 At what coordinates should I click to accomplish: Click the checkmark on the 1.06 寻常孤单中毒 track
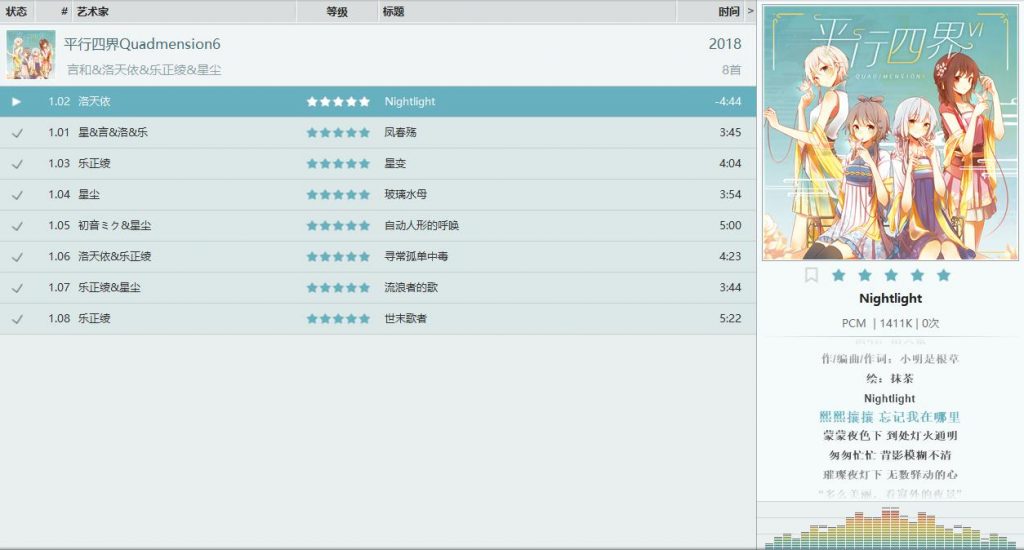pyautogui.click(x=17, y=257)
